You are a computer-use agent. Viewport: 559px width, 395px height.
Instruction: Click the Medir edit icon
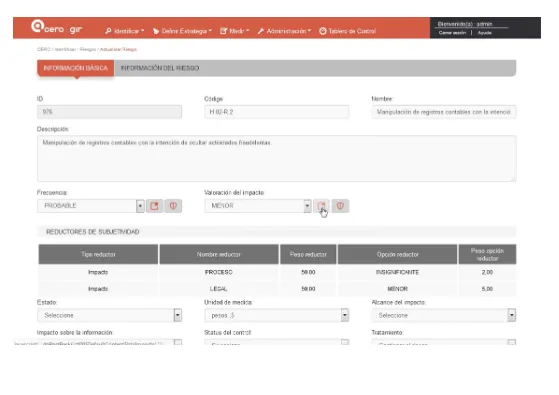point(224,31)
